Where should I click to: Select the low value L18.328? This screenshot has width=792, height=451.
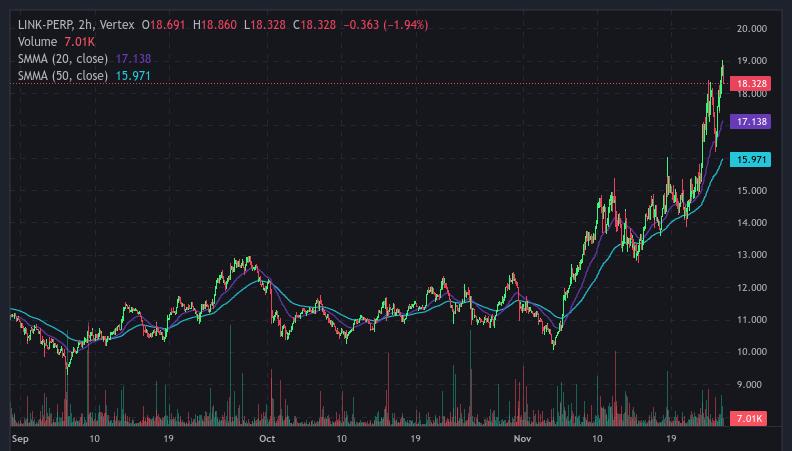click(x=265, y=25)
